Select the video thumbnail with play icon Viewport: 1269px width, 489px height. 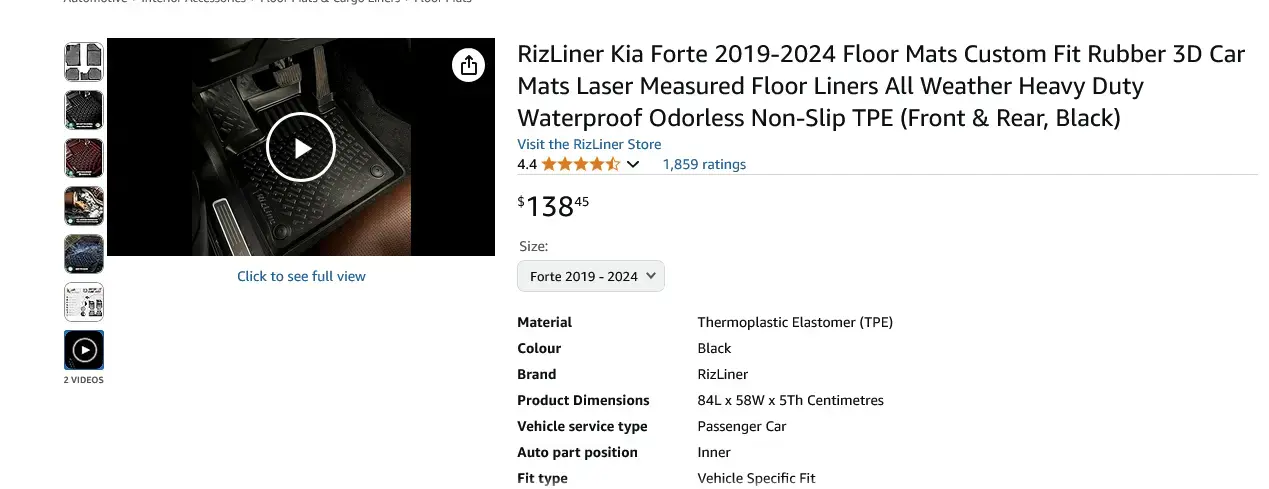click(x=84, y=350)
